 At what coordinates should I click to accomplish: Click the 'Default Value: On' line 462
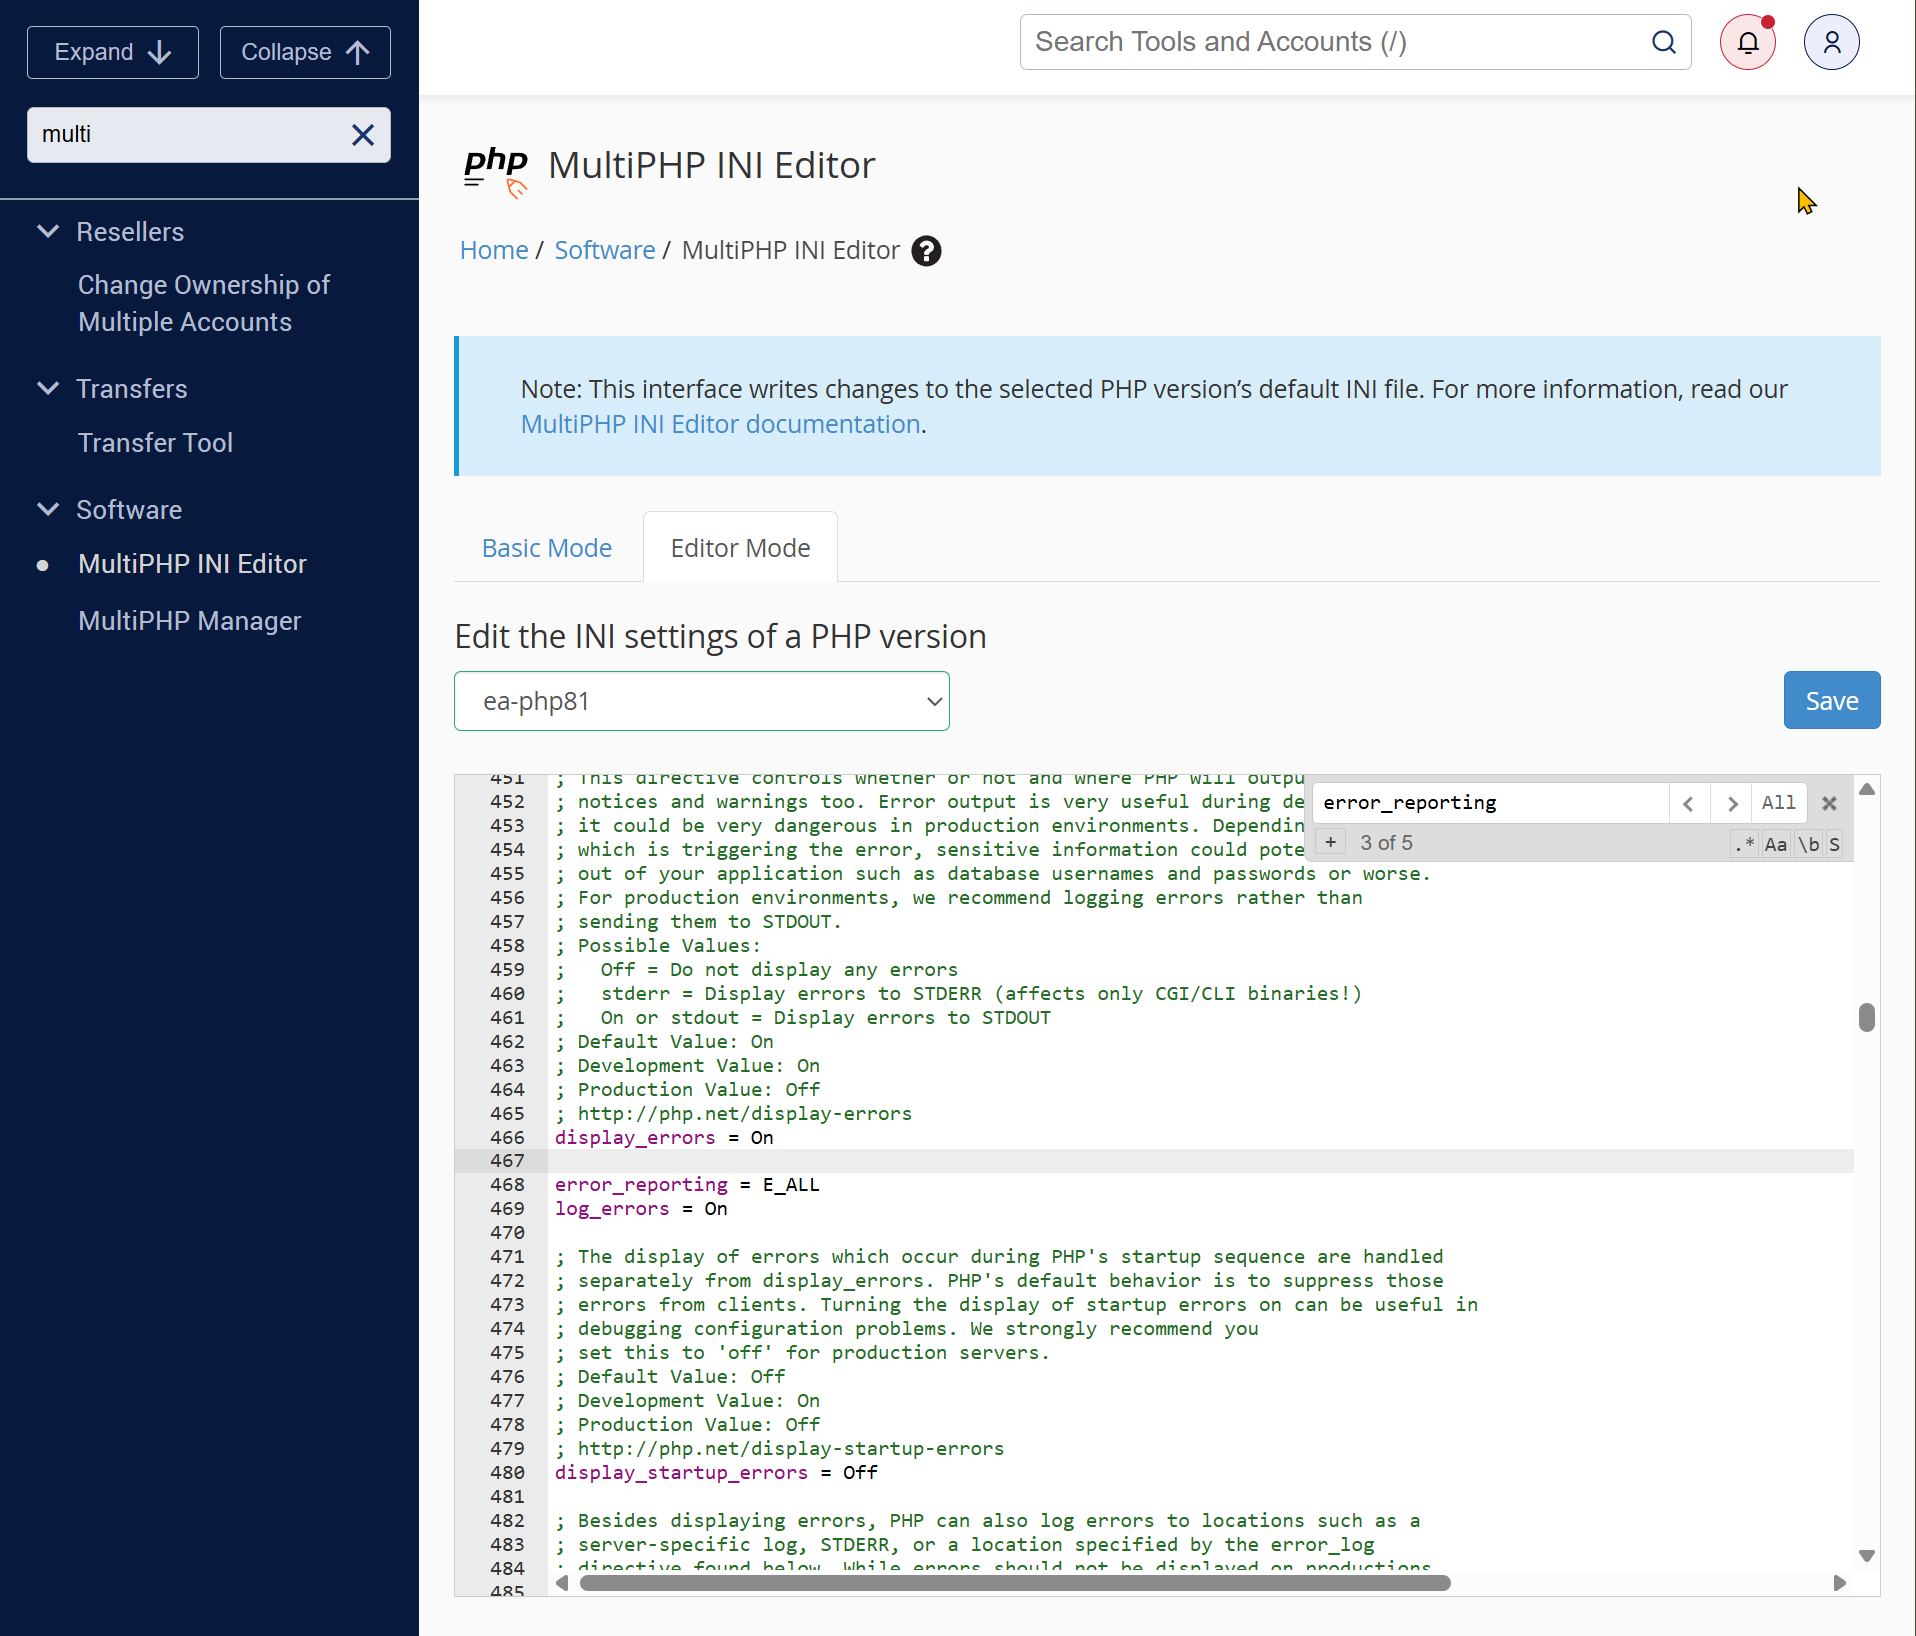(x=665, y=1042)
